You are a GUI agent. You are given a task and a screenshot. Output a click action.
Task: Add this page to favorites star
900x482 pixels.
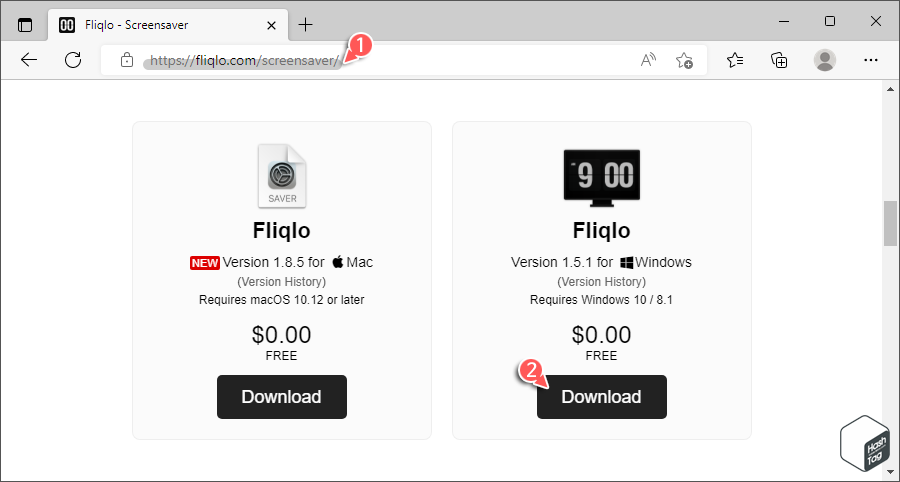click(684, 60)
